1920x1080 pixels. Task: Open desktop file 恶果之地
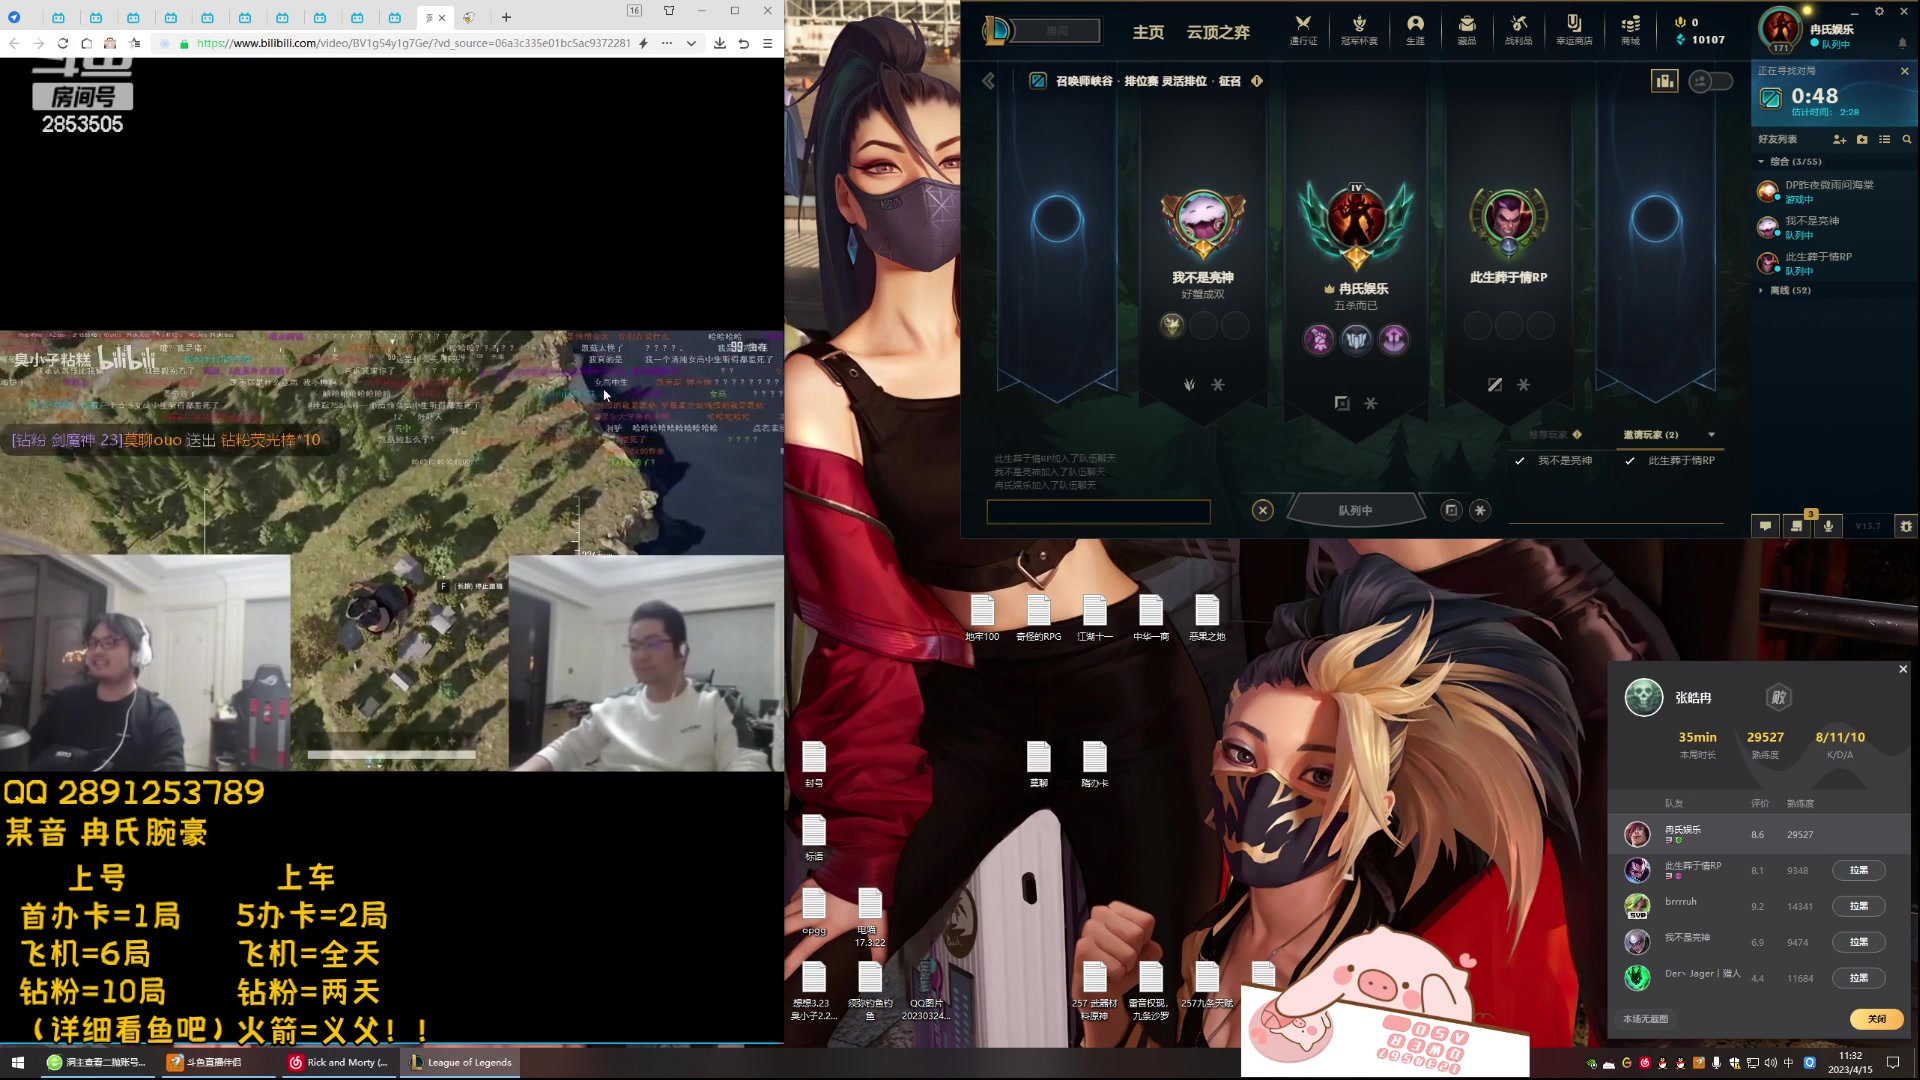1207,618
